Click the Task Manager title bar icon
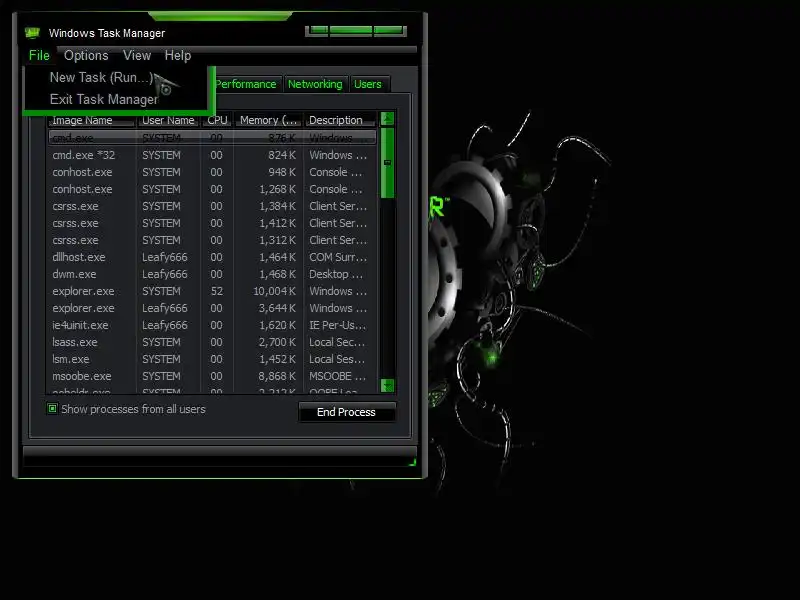 point(32,33)
